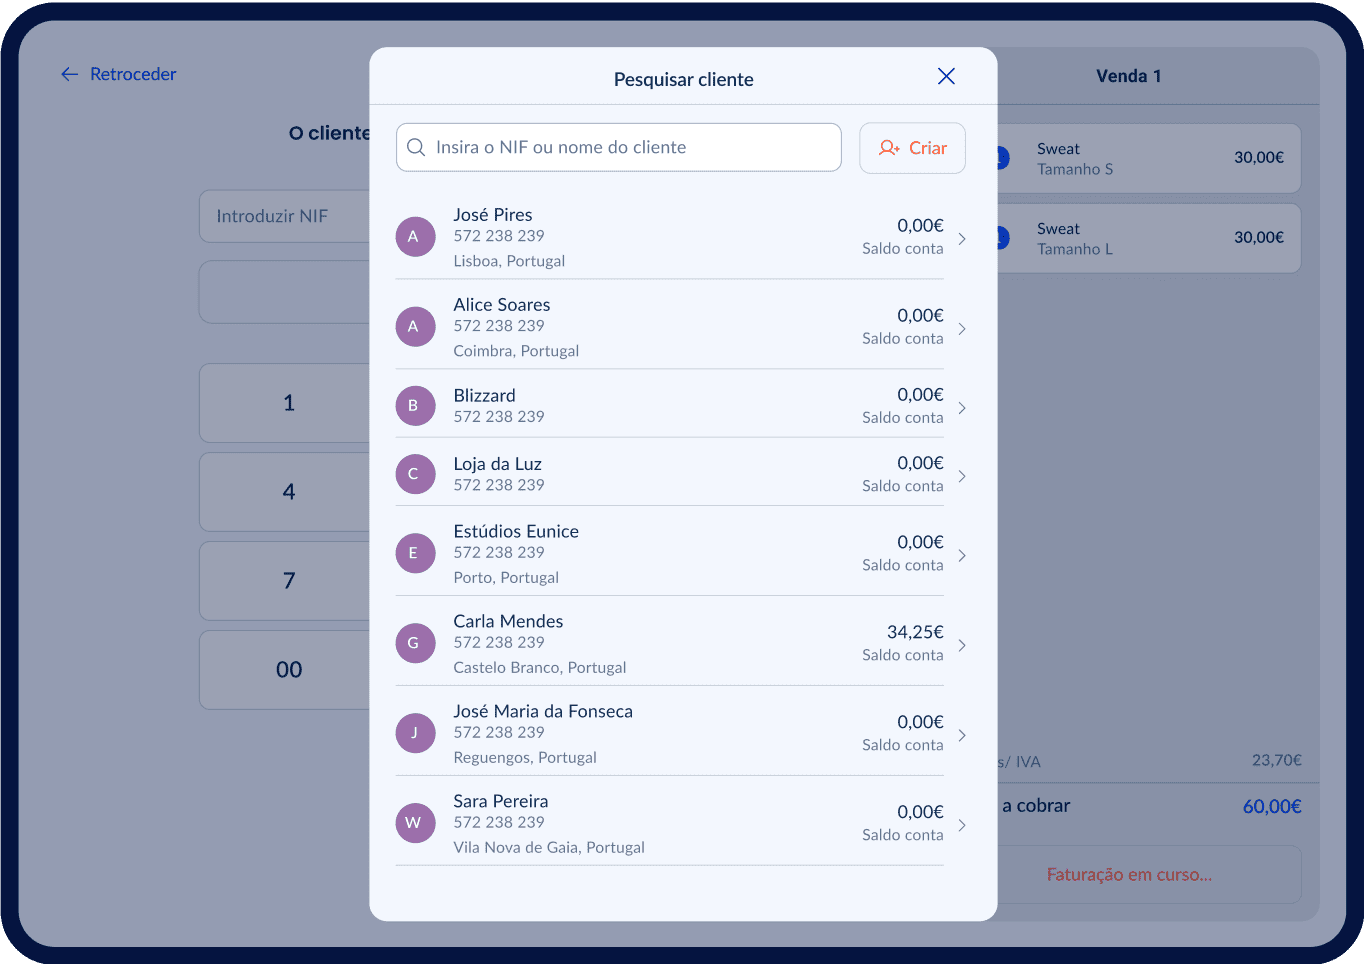Click the NIF or client name search field
This screenshot has width=1364, height=964.
[618, 147]
